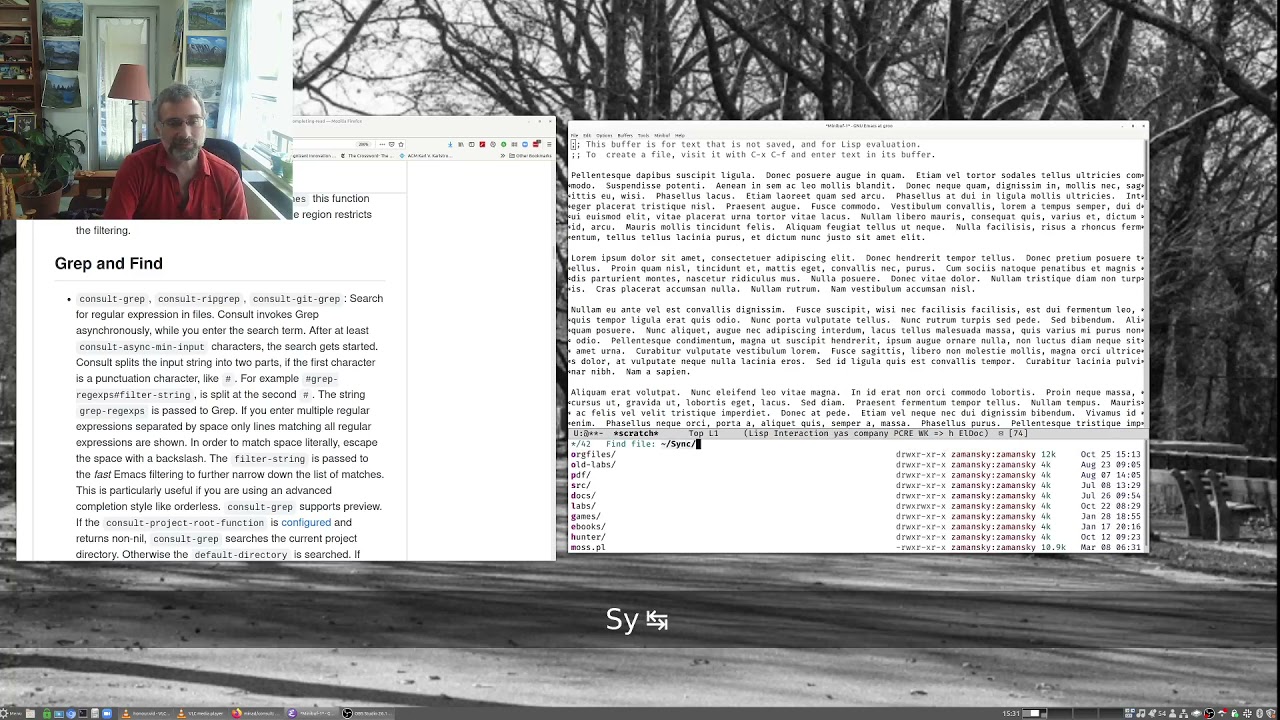Select moss.pl in the completion list
This screenshot has height=720, width=1280.
[856, 547]
